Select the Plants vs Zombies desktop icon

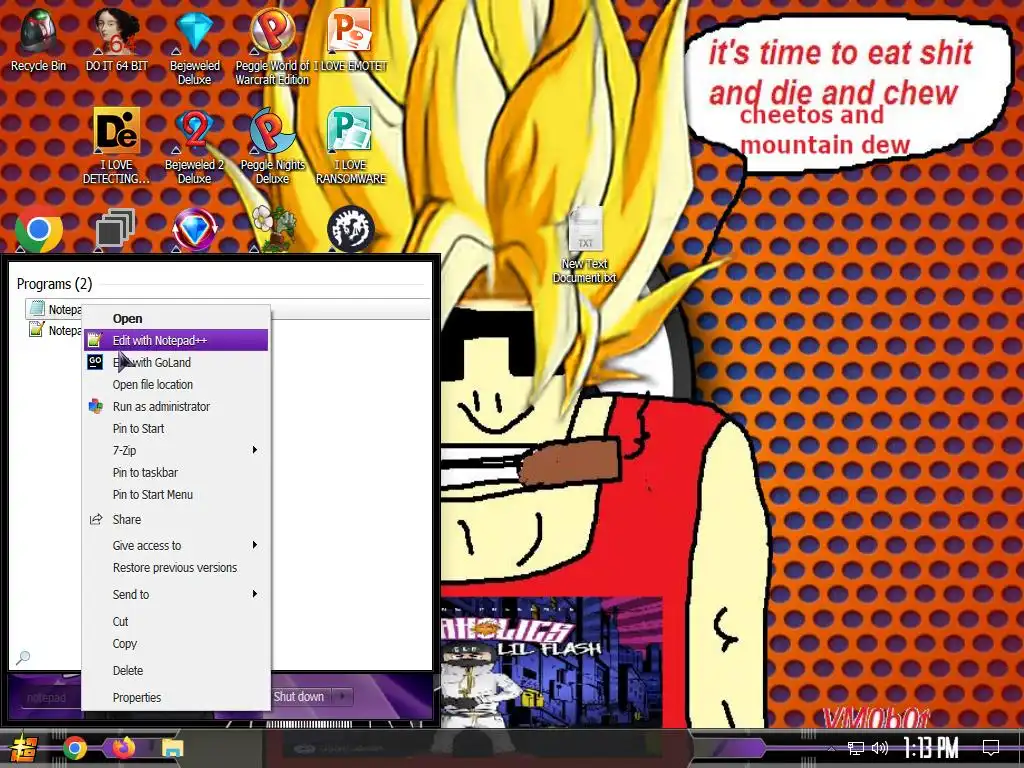pos(273,229)
